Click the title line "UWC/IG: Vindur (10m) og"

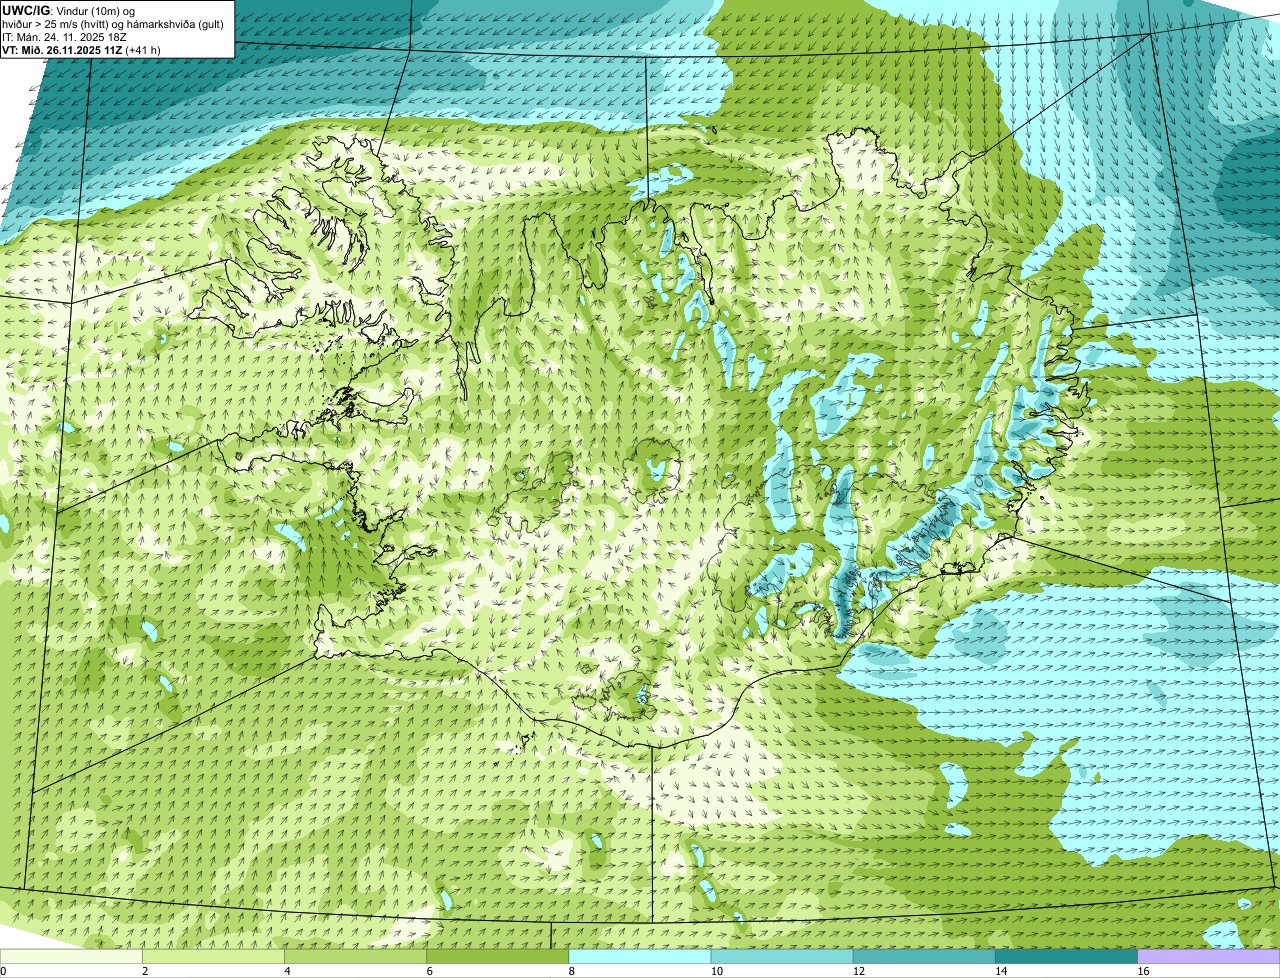click(68, 11)
